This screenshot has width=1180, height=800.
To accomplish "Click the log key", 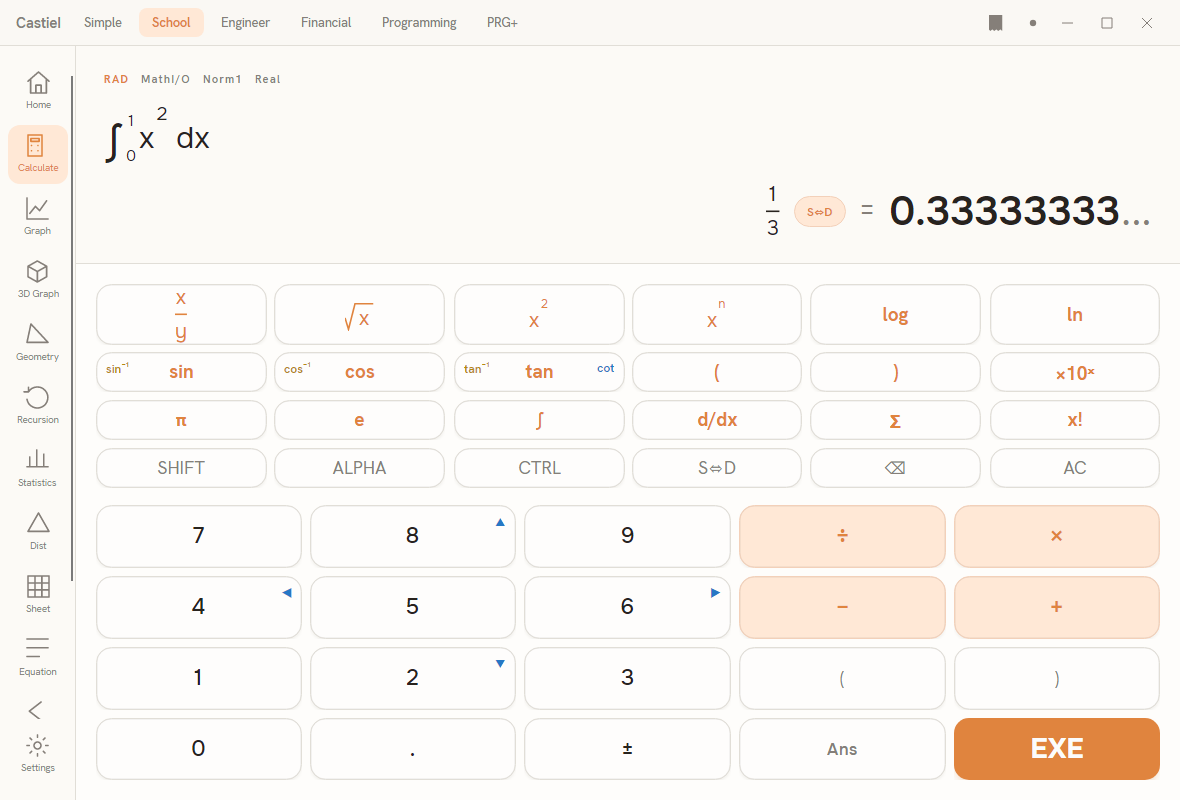I will coord(896,315).
